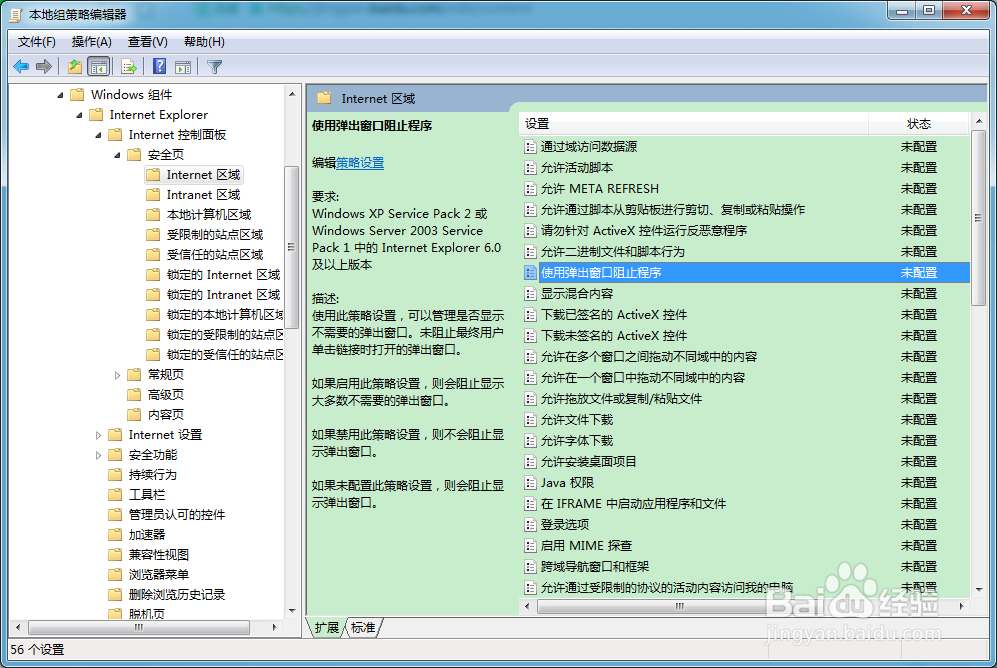The image size is (997, 668).
Task: Select the 管理员认可的控件 tree item
Action: pos(177,515)
